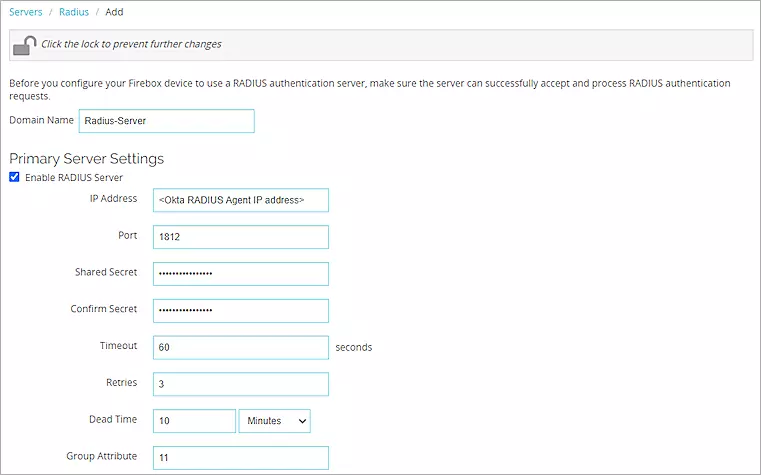Click the Dead Time label

tap(113, 419)
